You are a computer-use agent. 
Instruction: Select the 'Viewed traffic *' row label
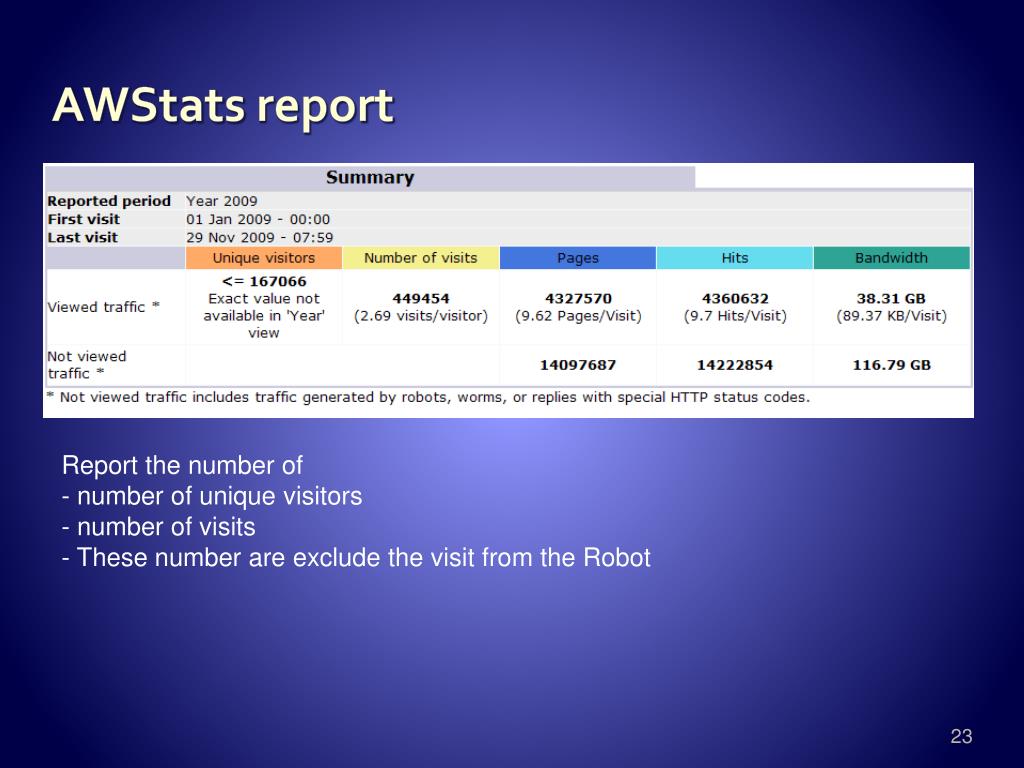(103, 307)
